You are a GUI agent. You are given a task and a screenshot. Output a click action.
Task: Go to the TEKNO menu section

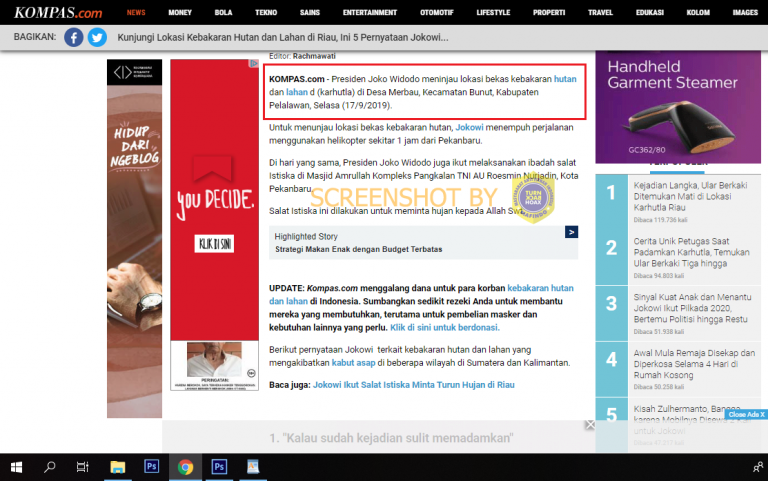[266, 13]
